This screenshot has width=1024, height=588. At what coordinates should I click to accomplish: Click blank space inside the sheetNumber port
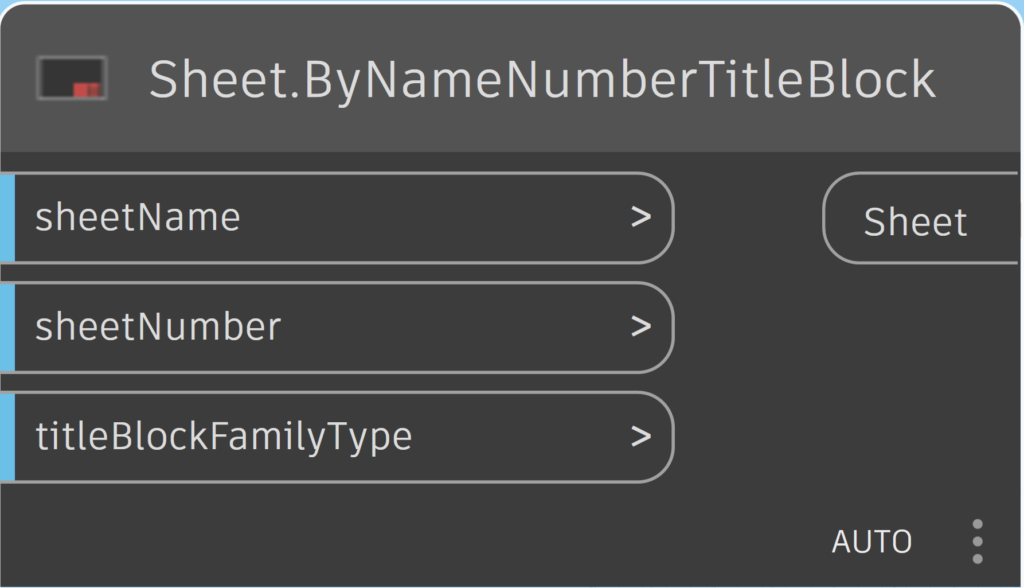tap(450, 327)
